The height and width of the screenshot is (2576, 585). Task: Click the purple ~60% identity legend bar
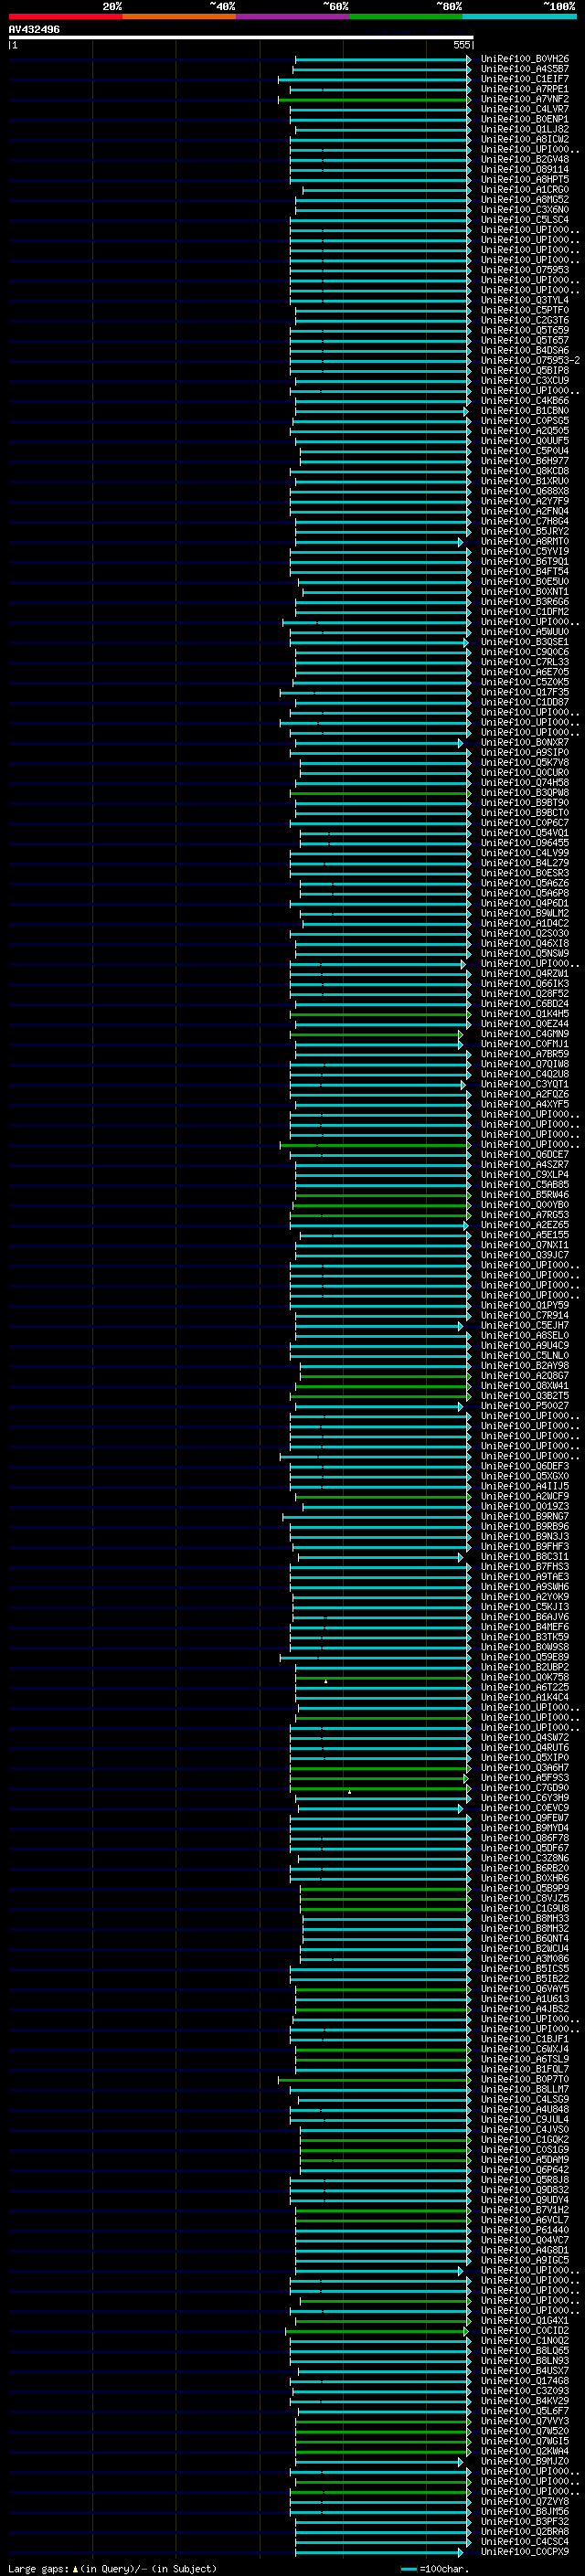point(293,16)
